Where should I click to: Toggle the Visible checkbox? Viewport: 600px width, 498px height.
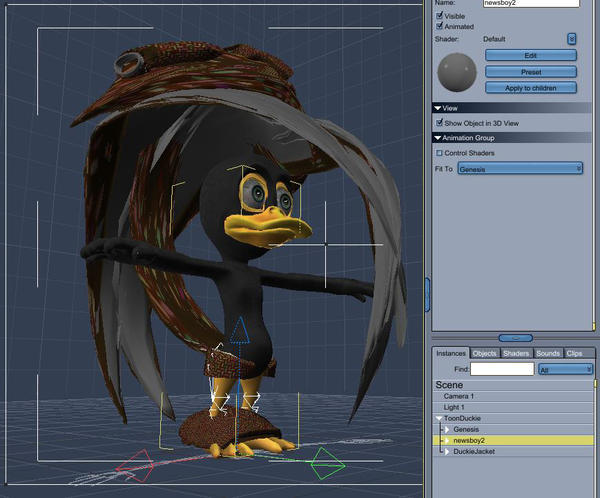440,16
